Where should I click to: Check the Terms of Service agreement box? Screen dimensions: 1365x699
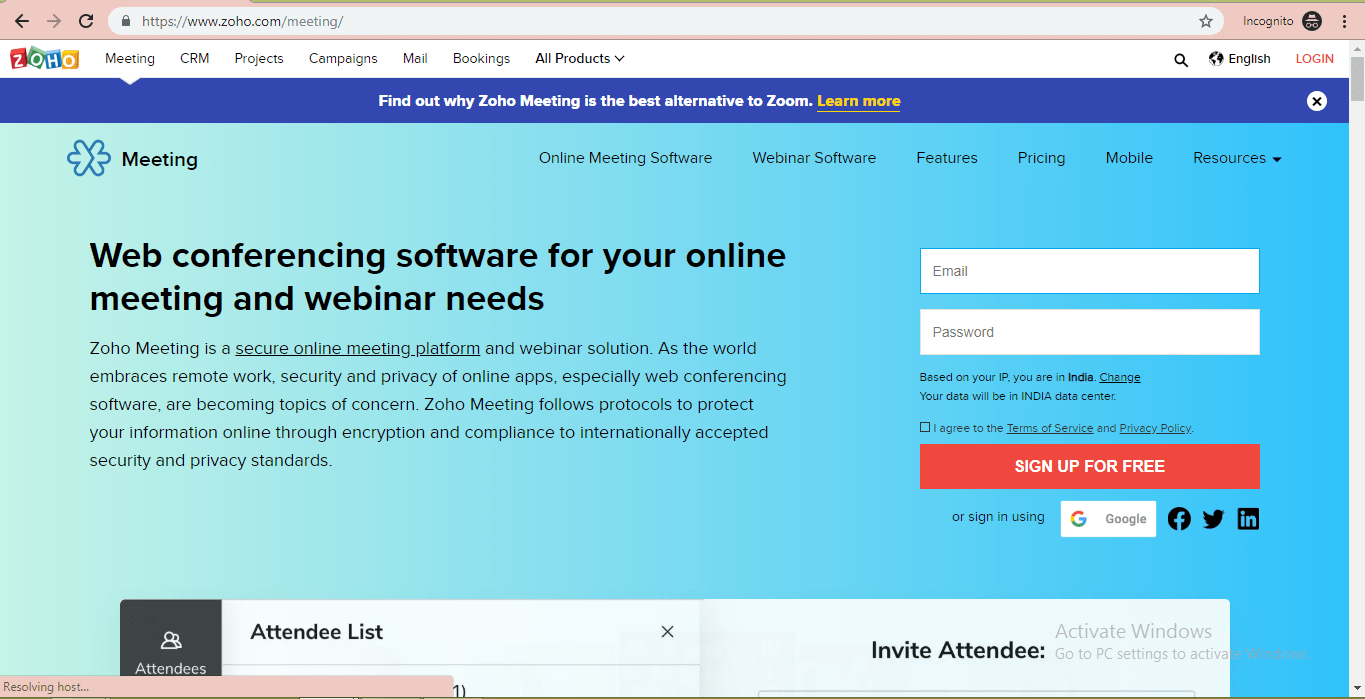click(925, 427)
